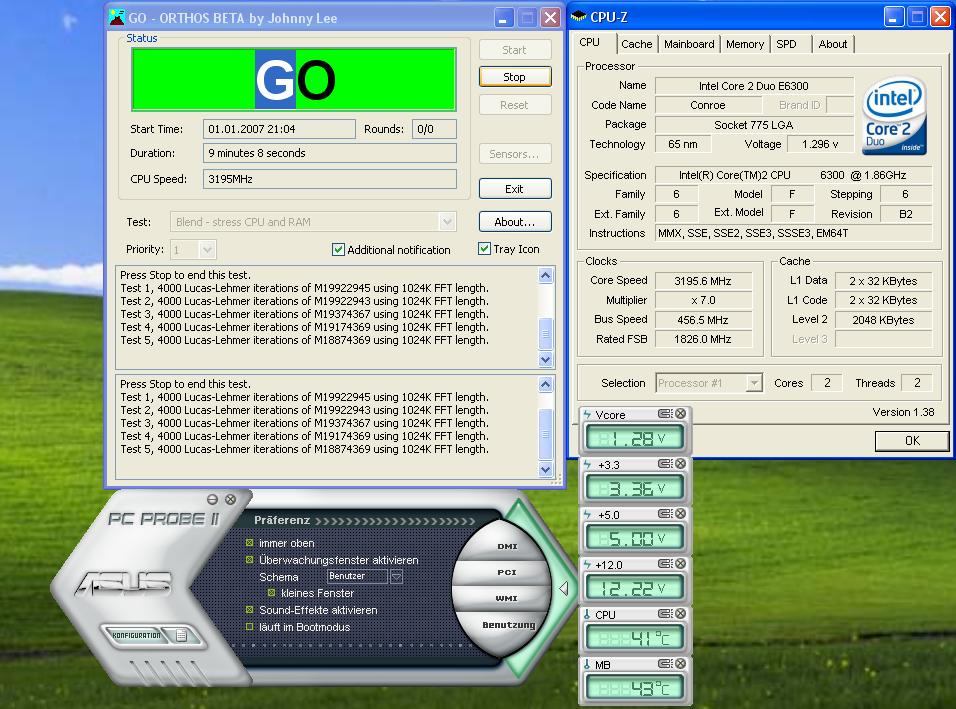956x709 pixels.
Task: Go to the About tab in CPU-Z
Action: 833,44
